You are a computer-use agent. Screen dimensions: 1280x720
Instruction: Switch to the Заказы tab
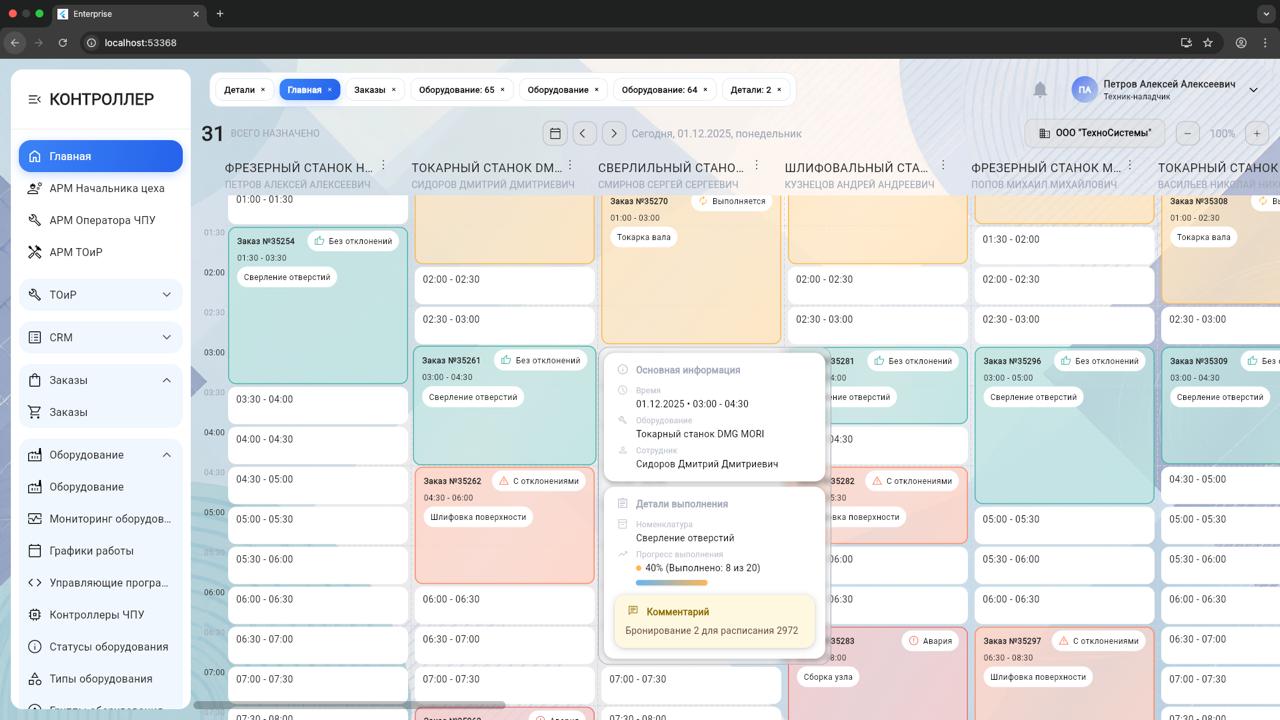coord(369,90)
